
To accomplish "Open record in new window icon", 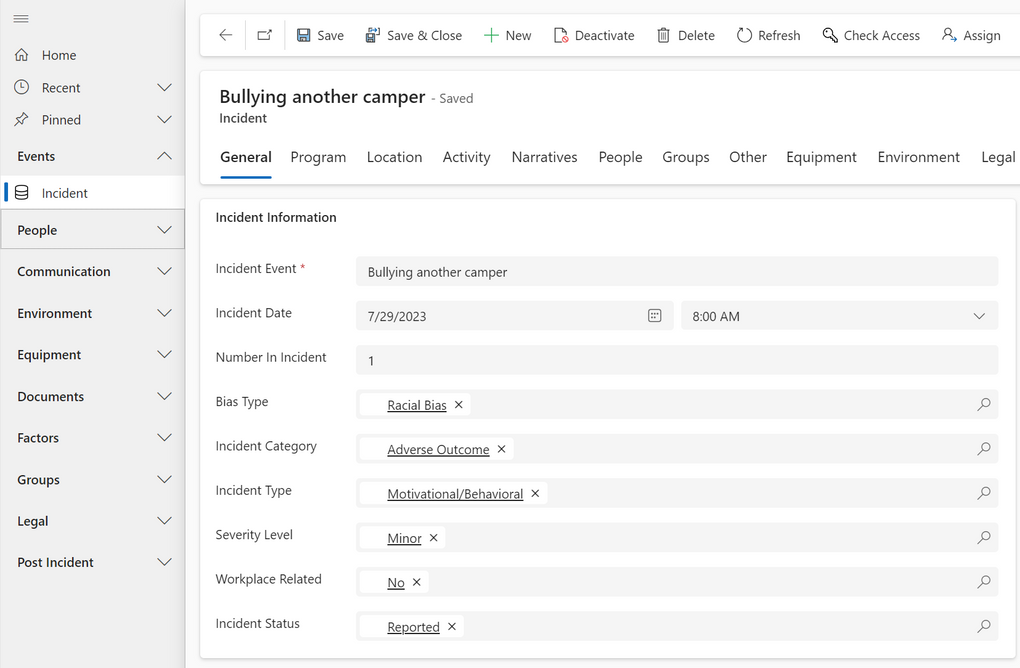I will coord(264,35).
